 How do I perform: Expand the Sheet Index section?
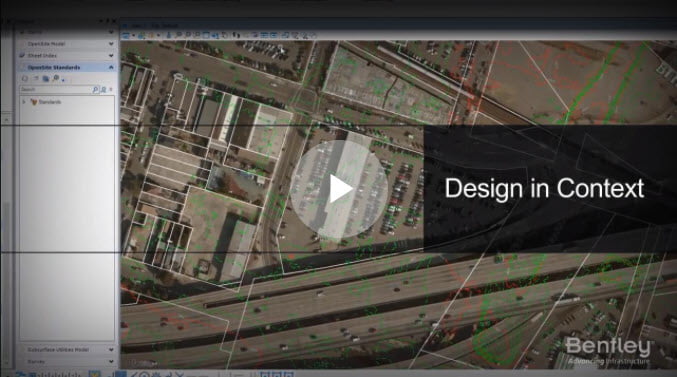tap(111, 56)
